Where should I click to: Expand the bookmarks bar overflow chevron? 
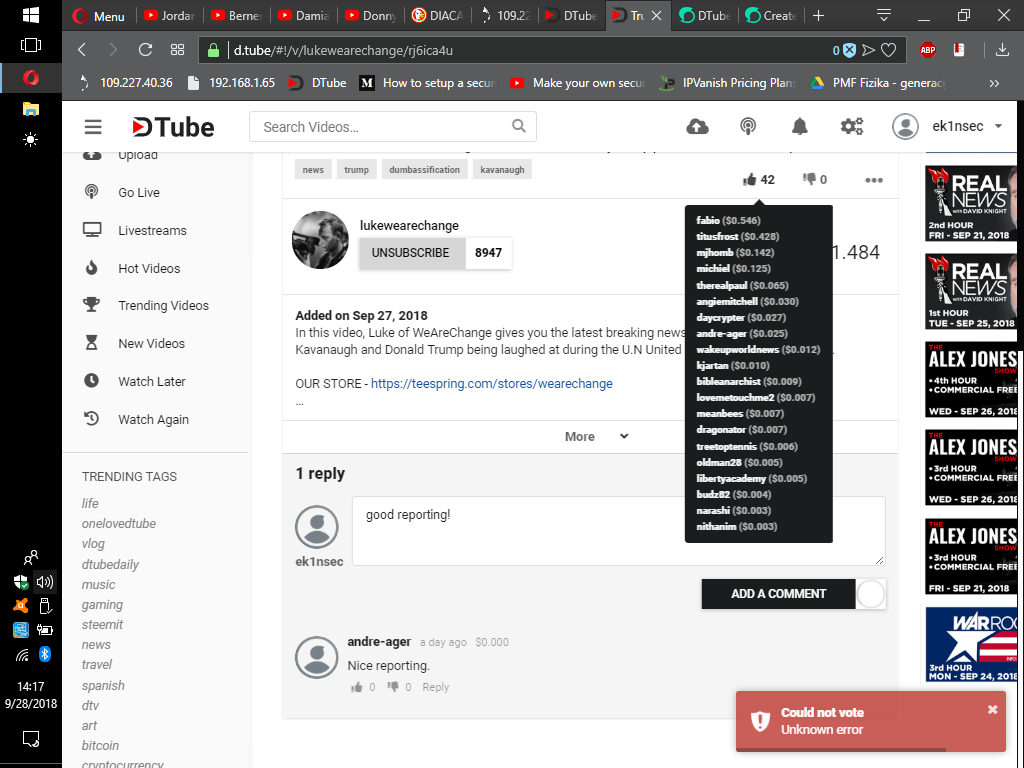994,83
